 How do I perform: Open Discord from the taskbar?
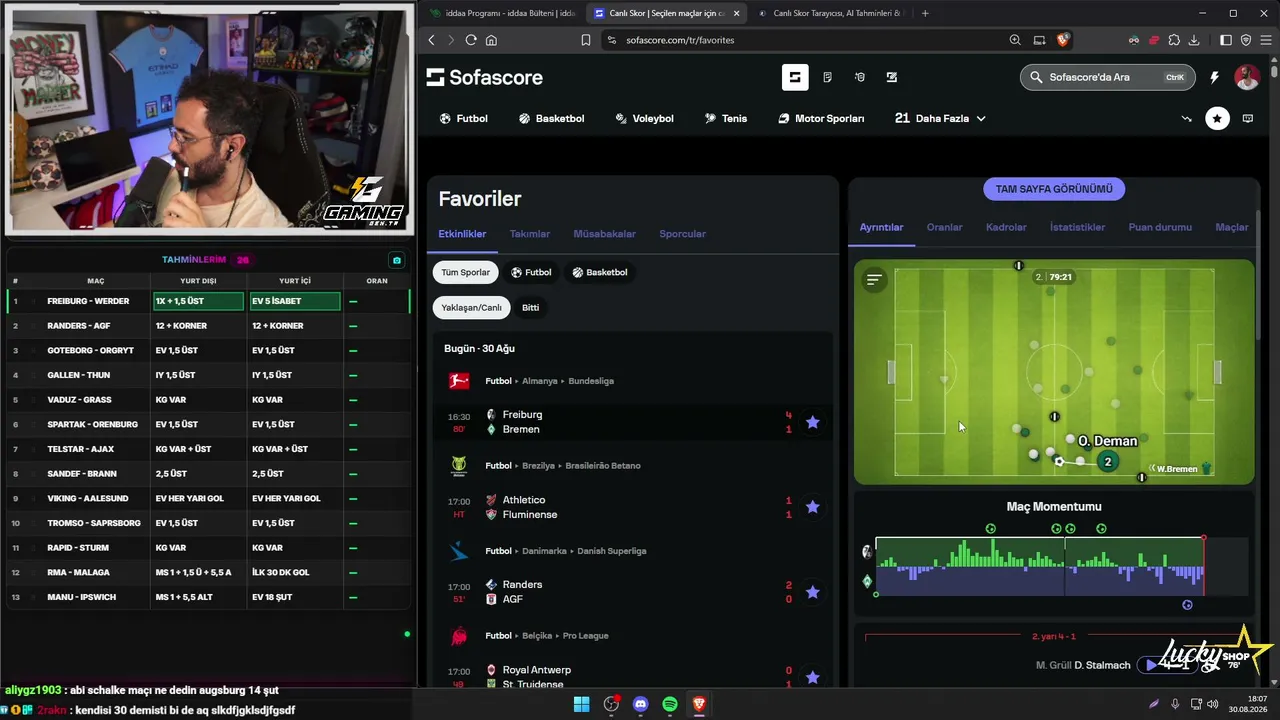[641, 704]
